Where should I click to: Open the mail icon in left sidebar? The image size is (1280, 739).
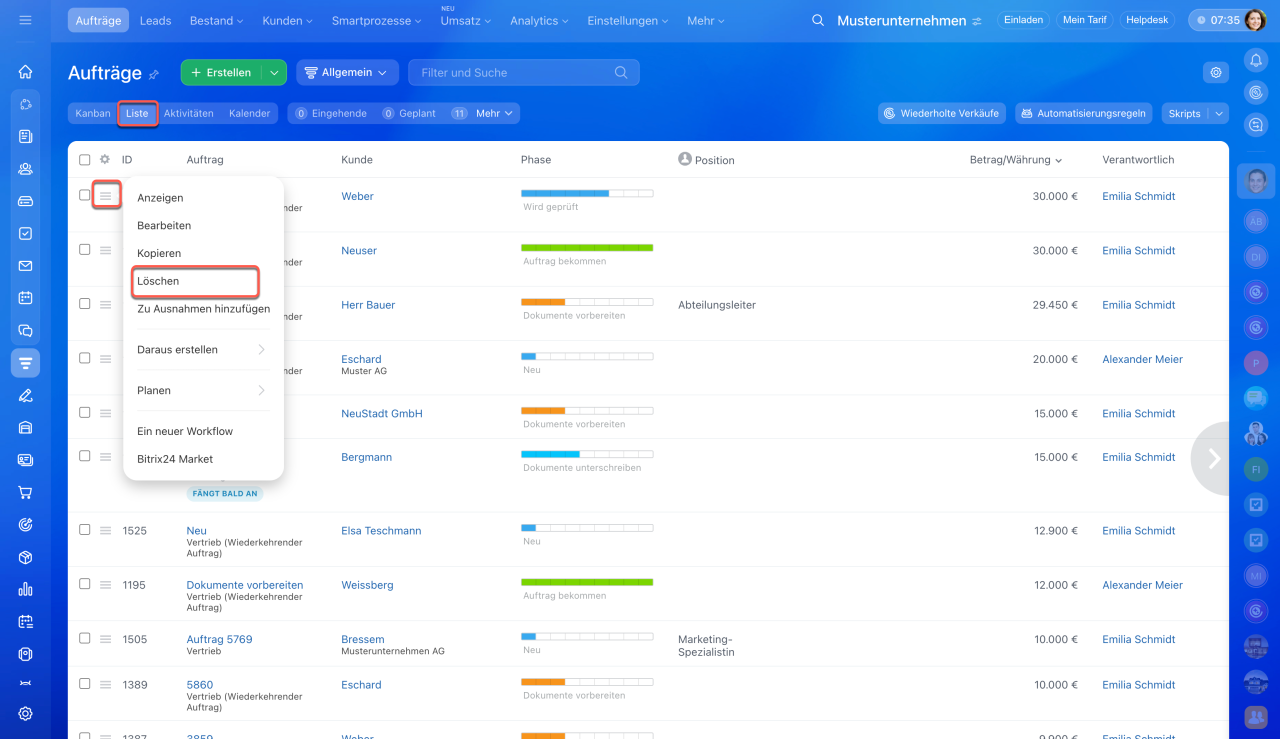tap(25, 266)
